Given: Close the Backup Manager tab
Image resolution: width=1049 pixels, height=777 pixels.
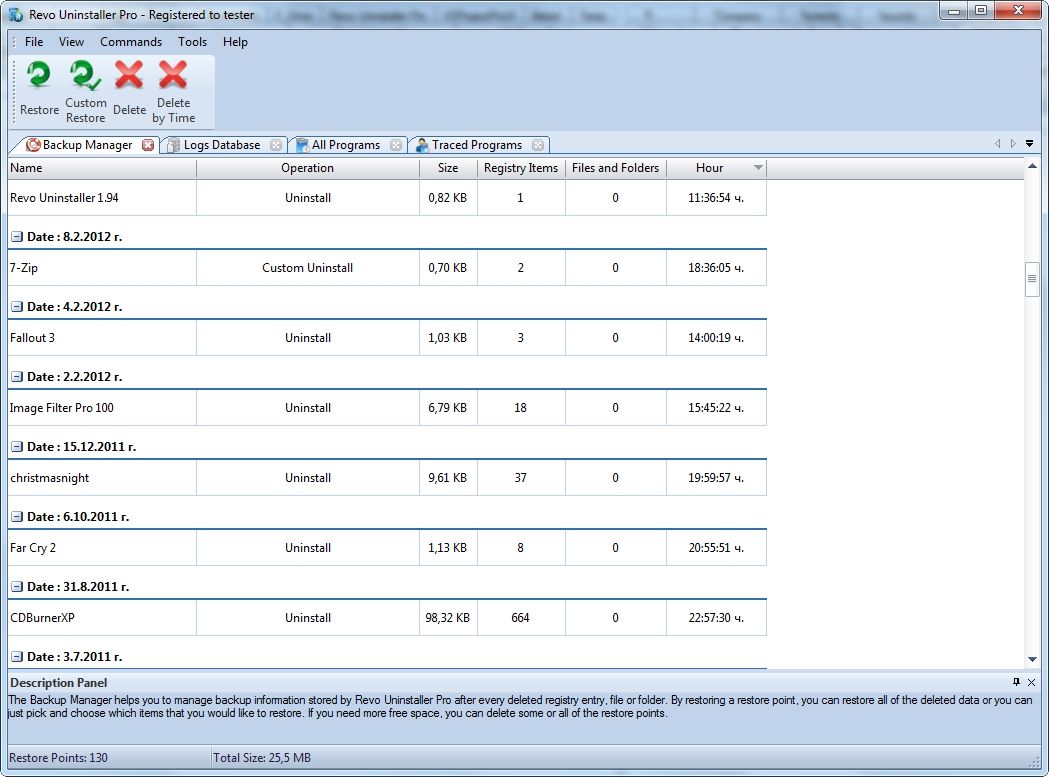Looking at the screenshot, I should (148, 145).
